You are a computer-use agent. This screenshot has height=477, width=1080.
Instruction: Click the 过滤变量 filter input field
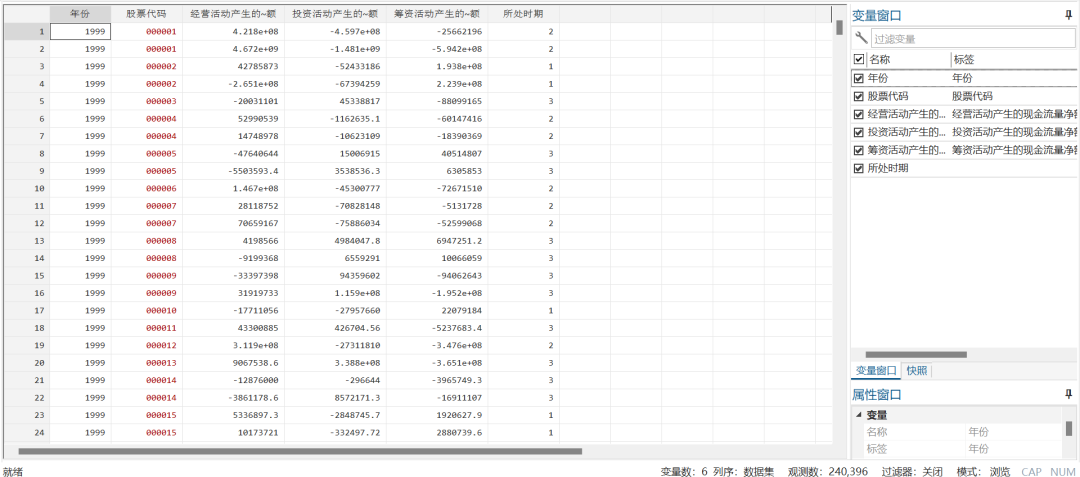pos(973,39)
